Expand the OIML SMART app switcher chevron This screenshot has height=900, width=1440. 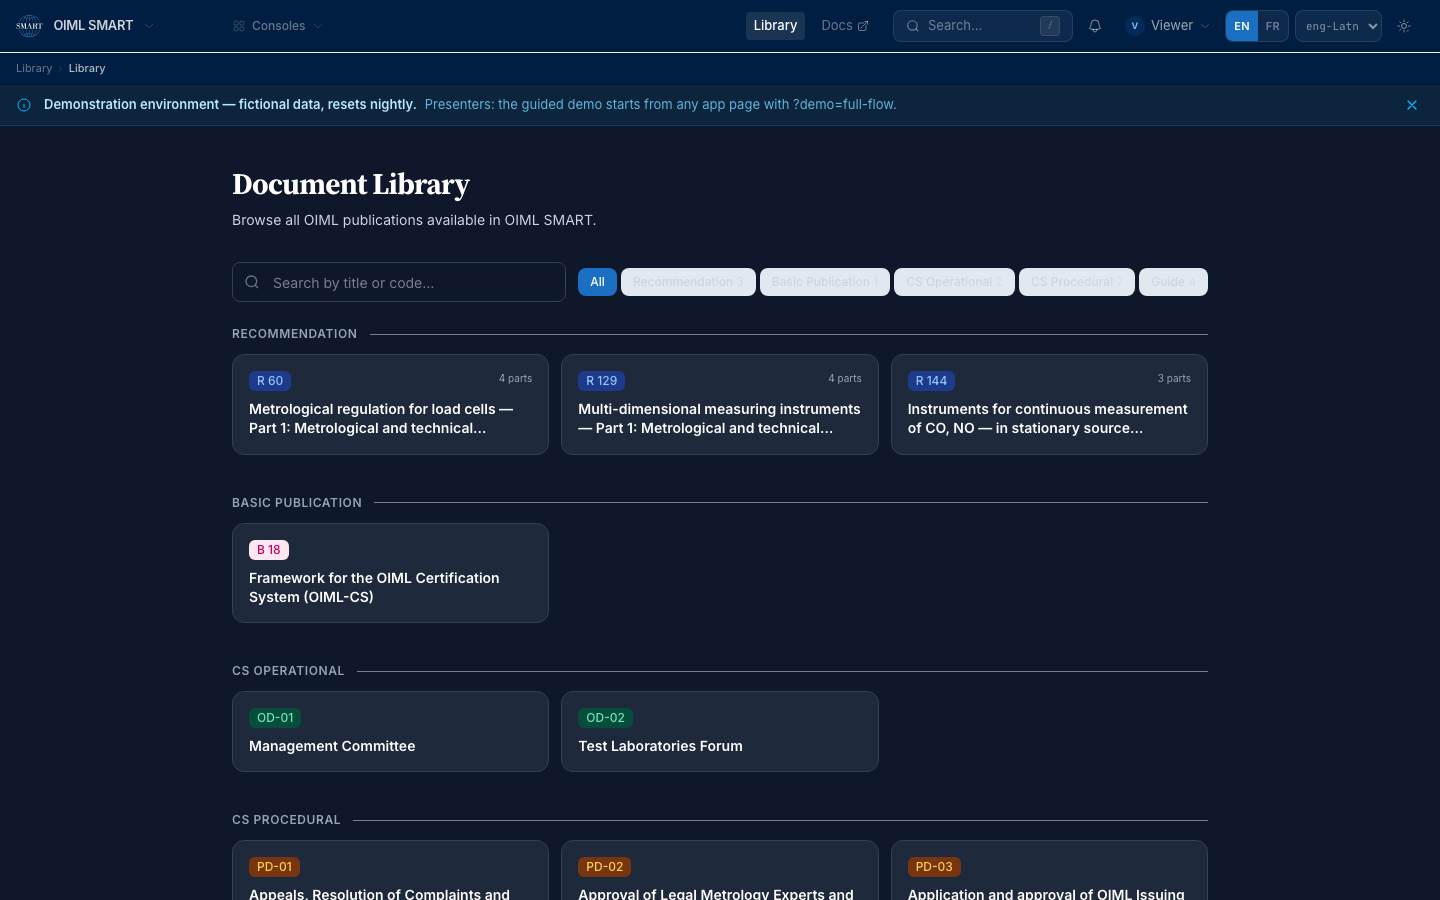pos(149,26)
